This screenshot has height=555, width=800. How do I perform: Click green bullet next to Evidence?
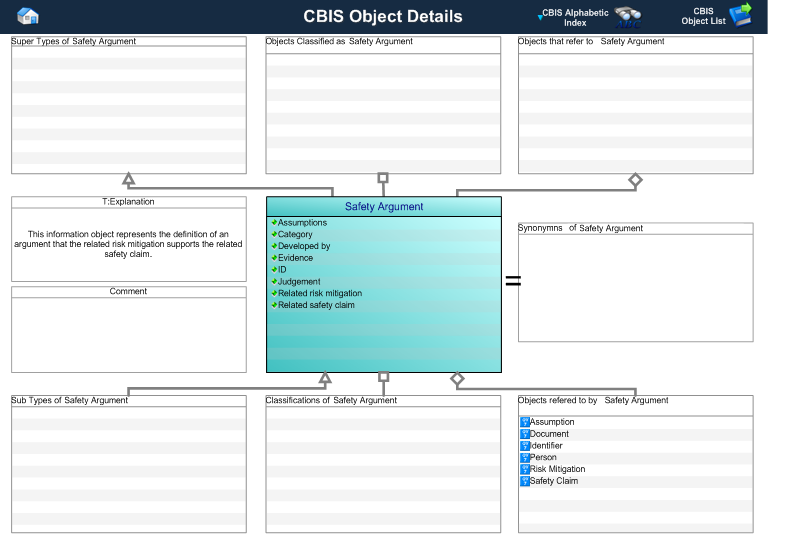click(274, 258)
